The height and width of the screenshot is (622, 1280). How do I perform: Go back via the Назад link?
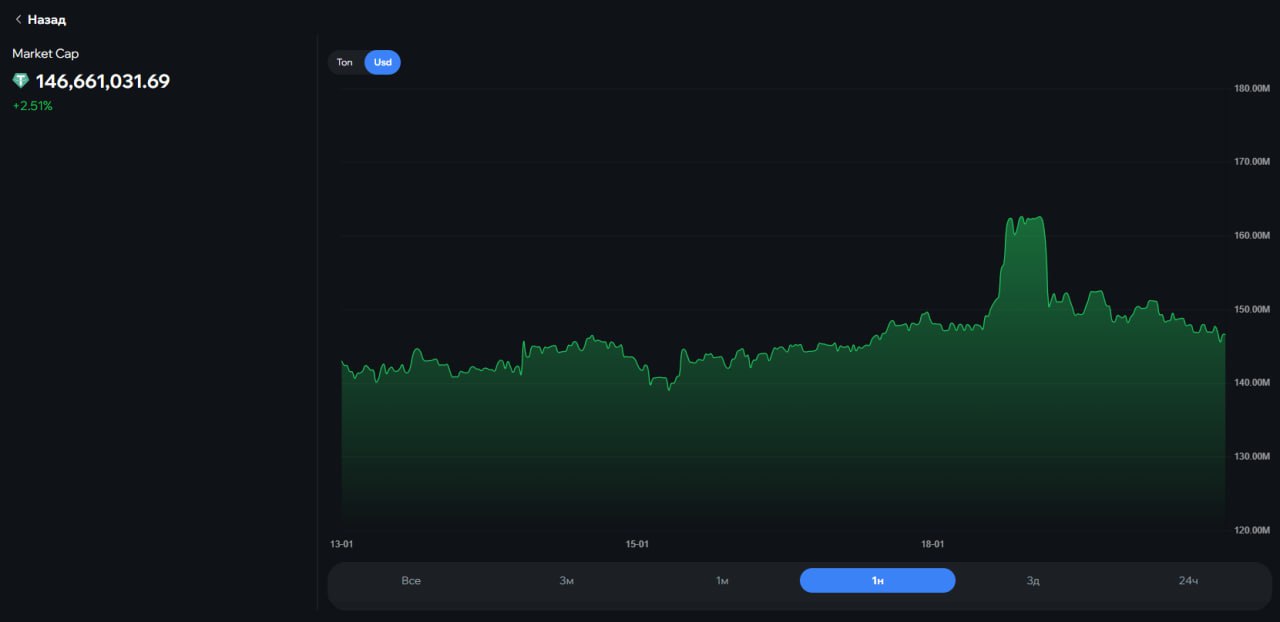pyautogui.click(x=46, y=19)
